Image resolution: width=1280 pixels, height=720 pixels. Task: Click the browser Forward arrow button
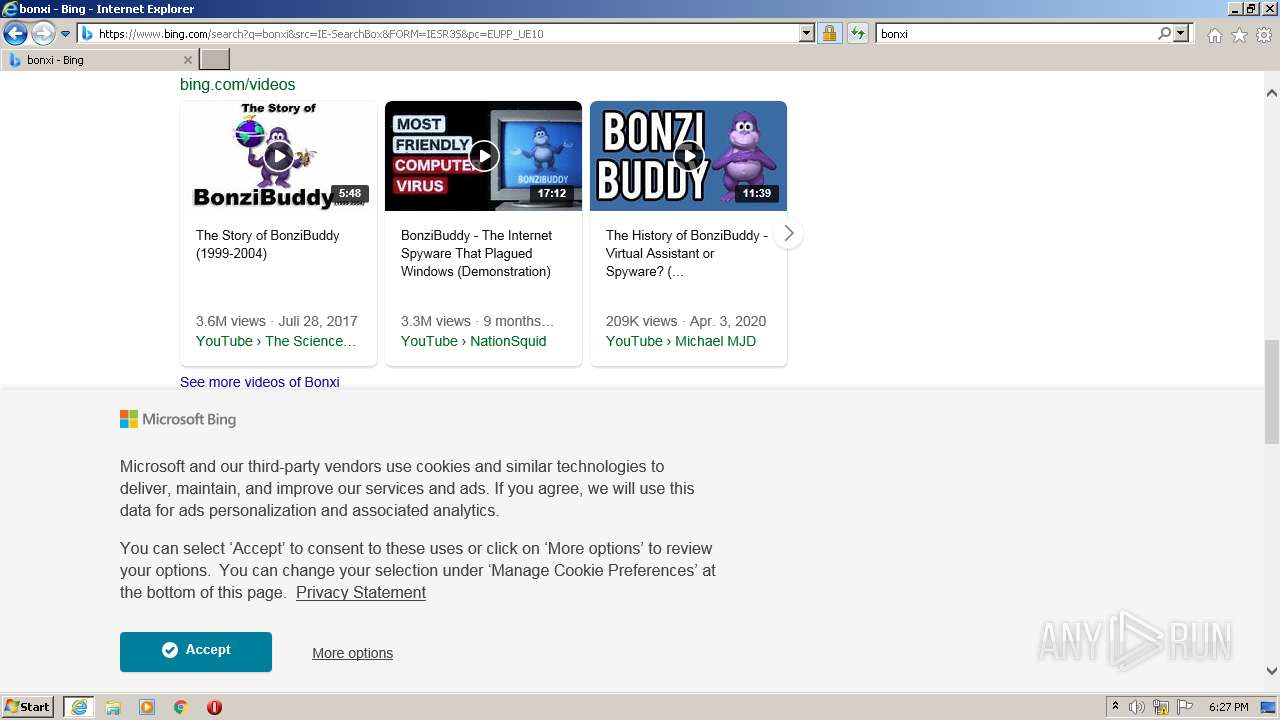pos(43,34)
